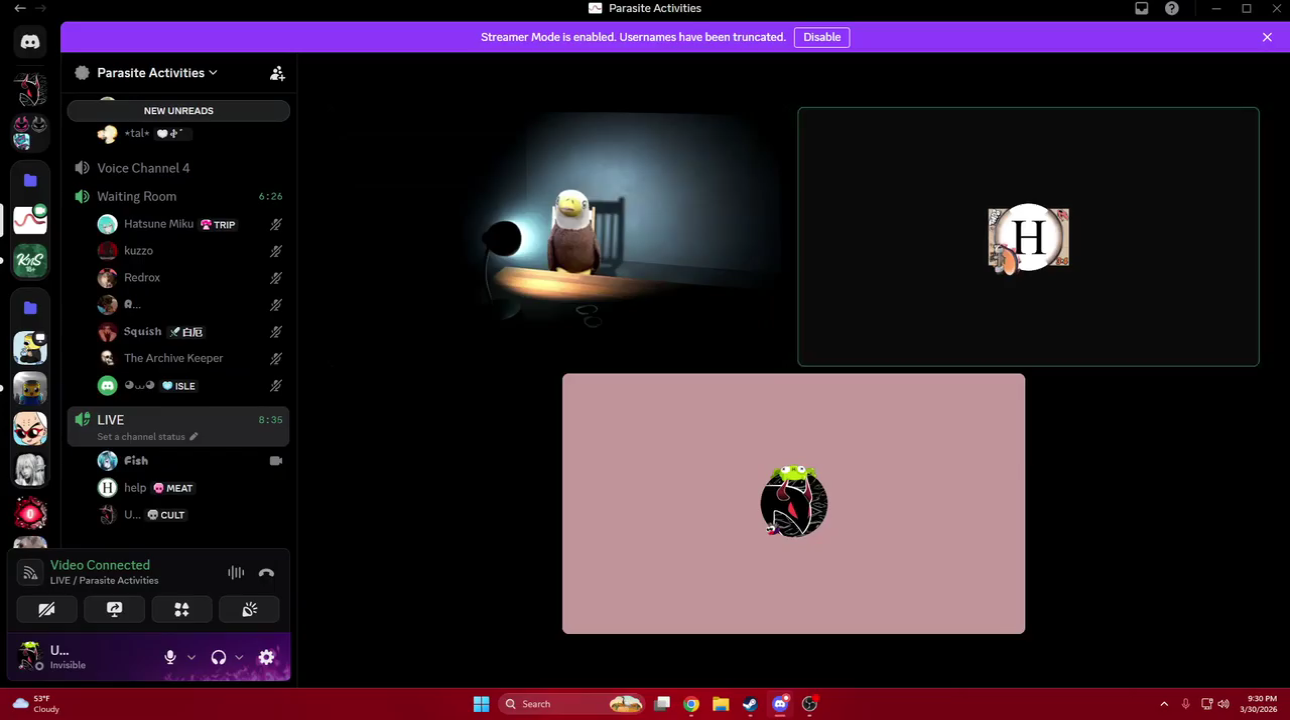1290x720 pixels.
Task: Open Discord direct messages home icon
Action: click(30, 42)
